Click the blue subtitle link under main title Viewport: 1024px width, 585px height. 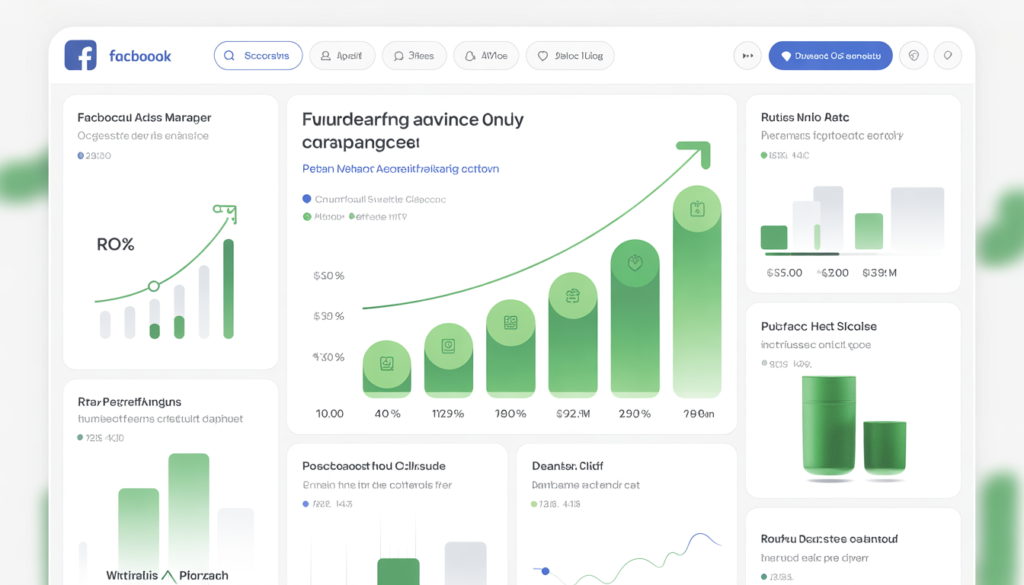(x=400, y=169)
